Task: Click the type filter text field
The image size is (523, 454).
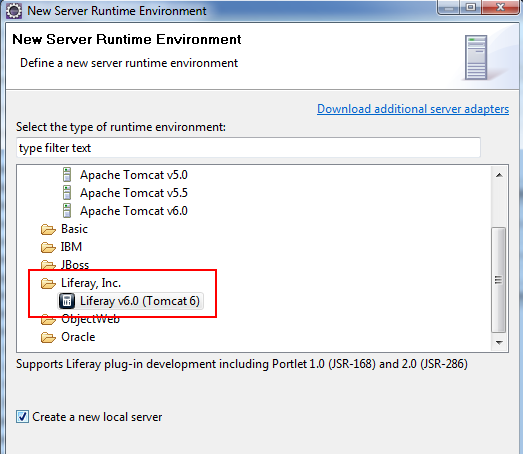Action: point(248,147)
